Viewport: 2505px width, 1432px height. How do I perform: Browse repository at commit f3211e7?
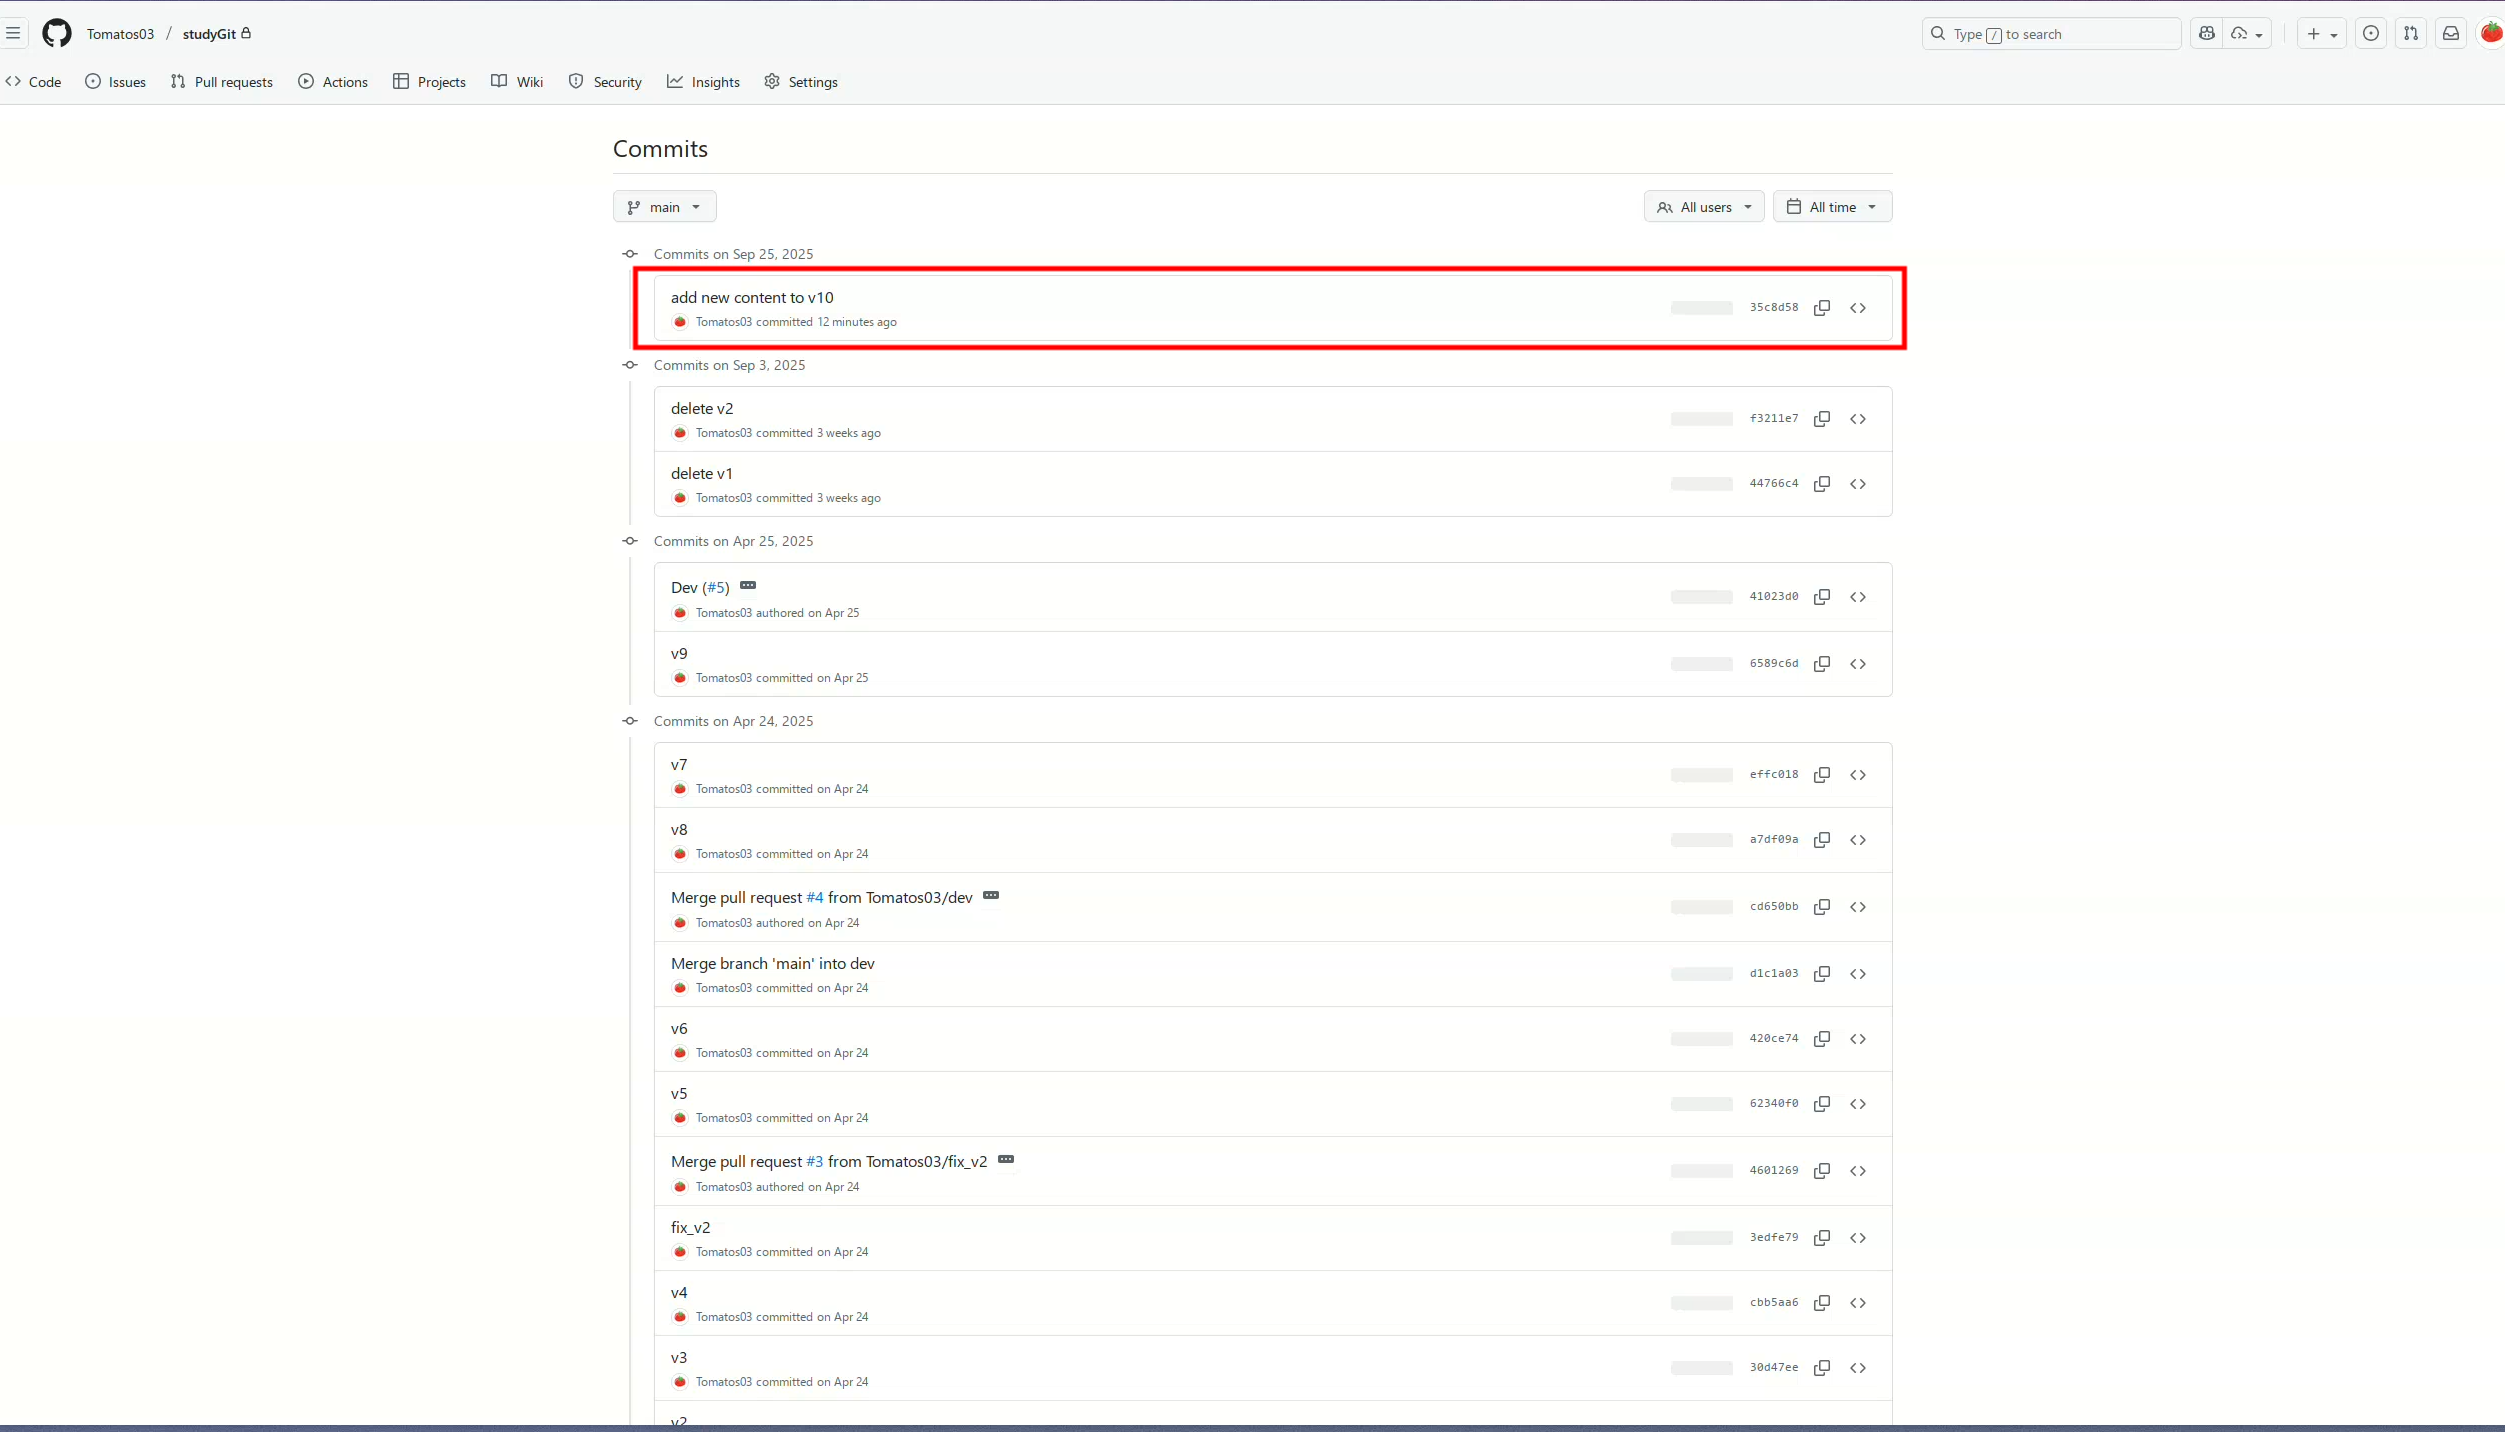pyautogui.click(x=1858, y=419)
